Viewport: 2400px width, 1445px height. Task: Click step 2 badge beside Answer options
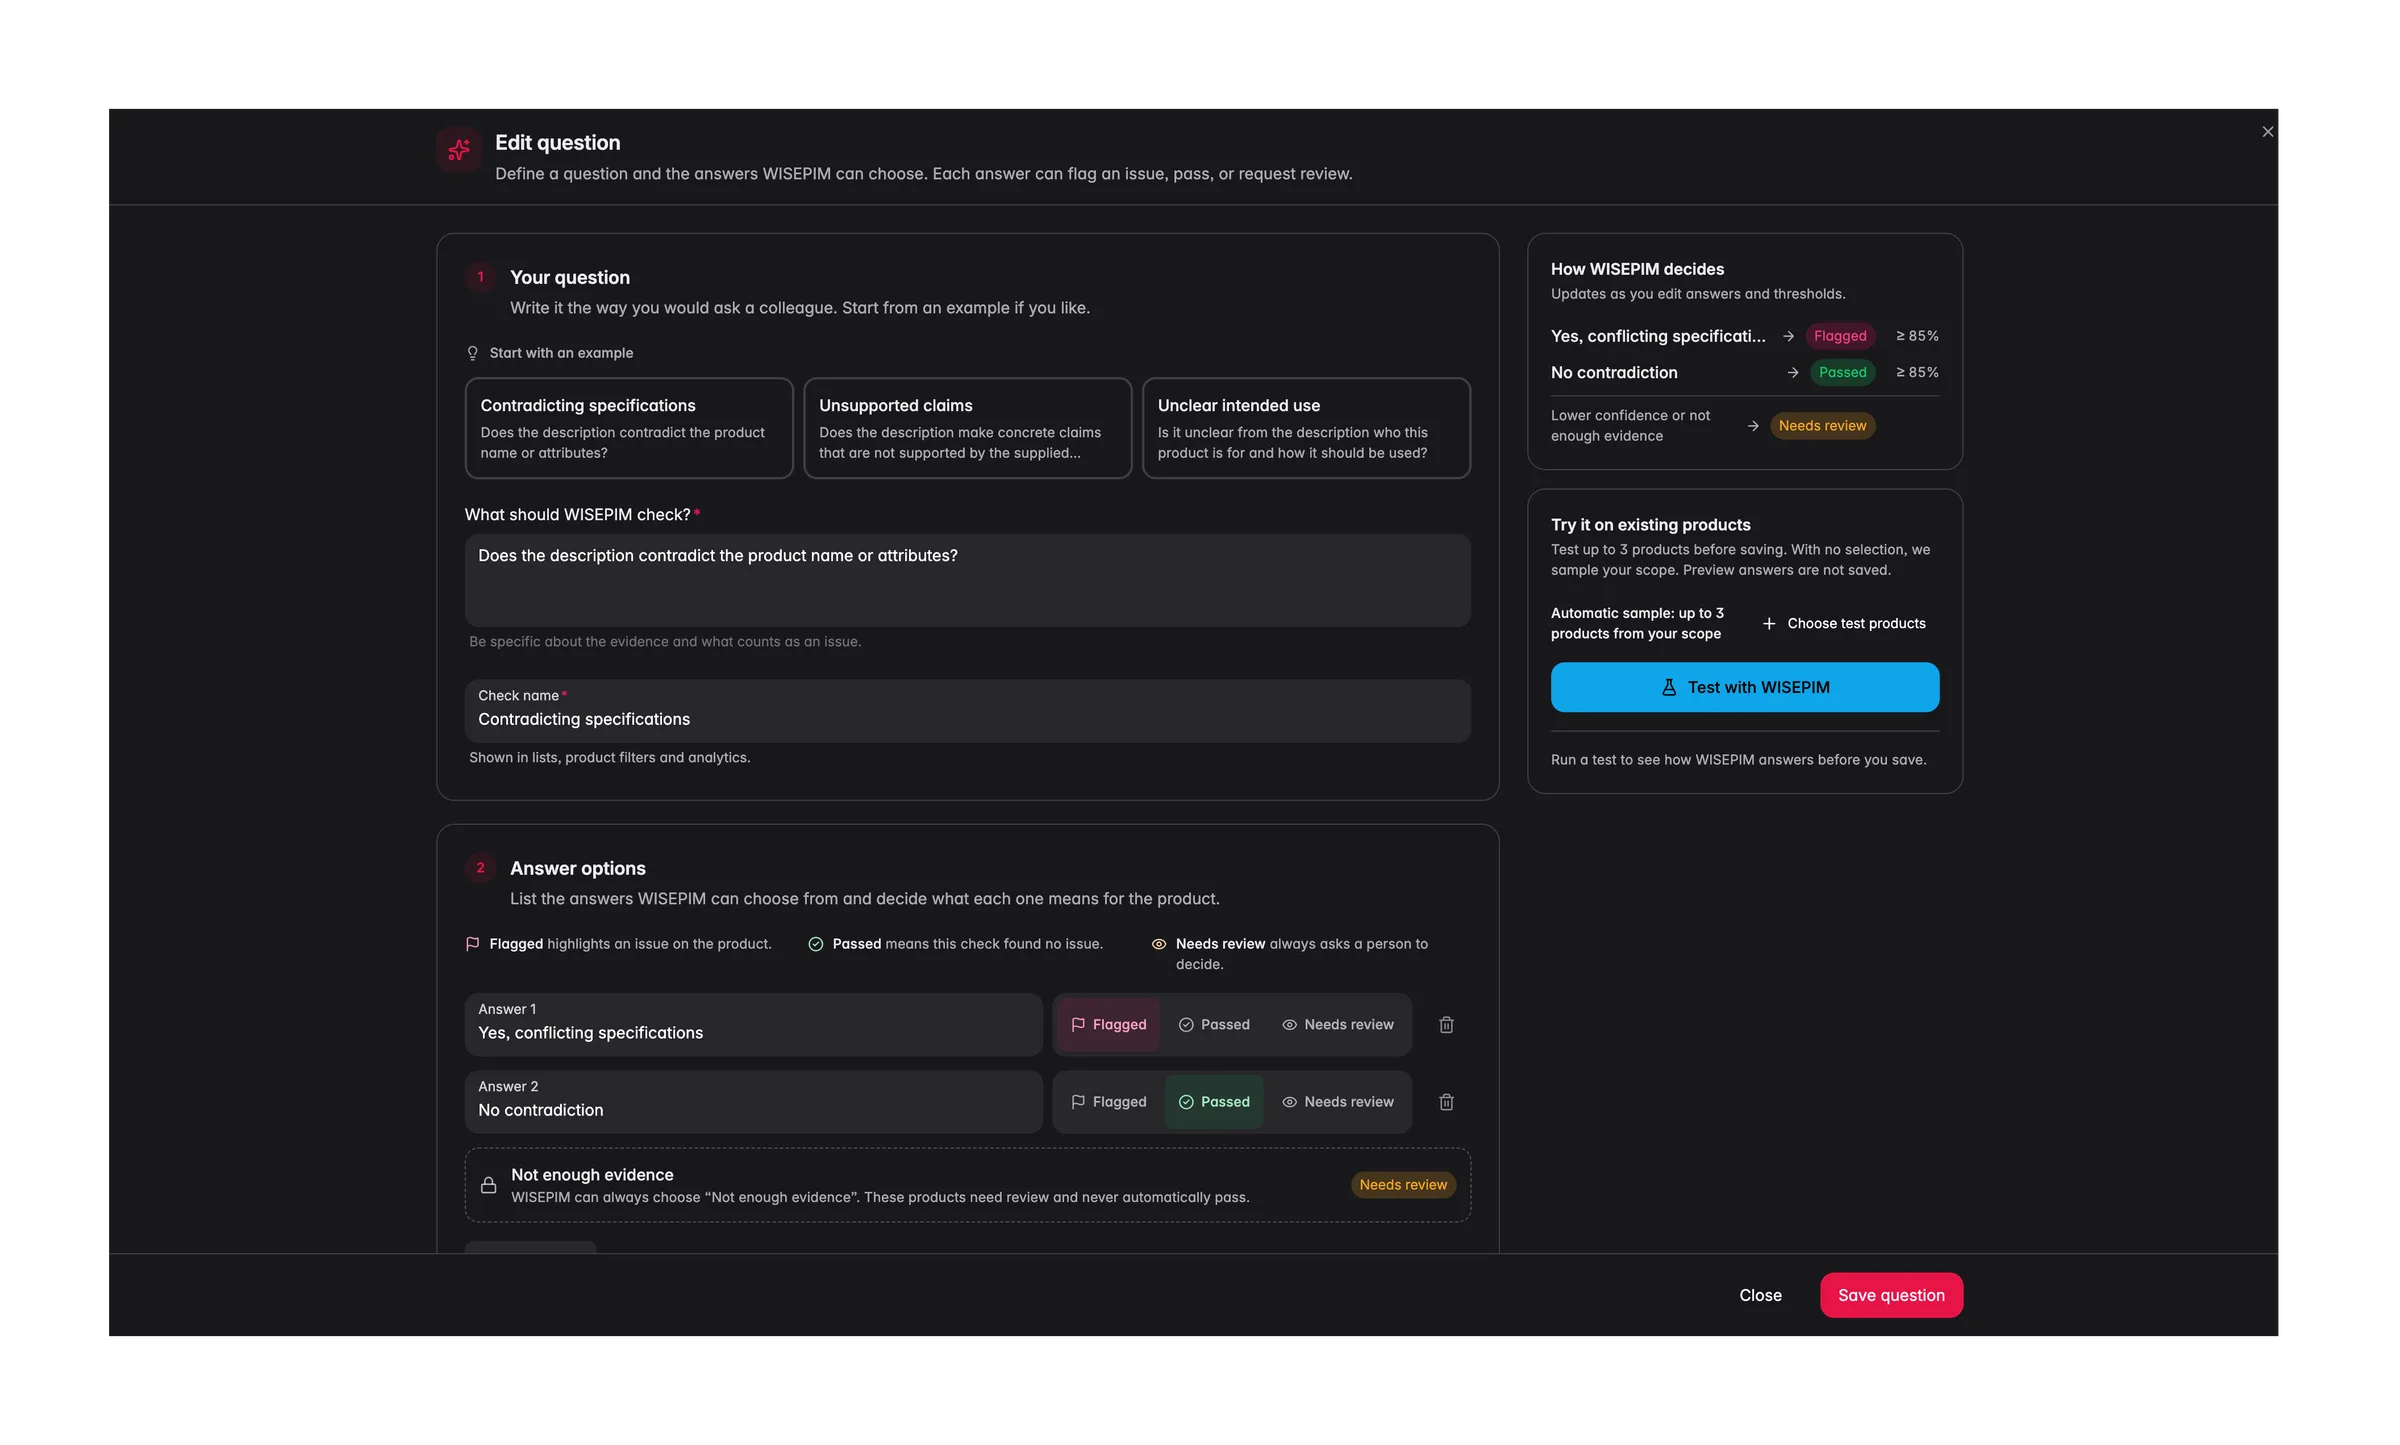coord(481,868)
